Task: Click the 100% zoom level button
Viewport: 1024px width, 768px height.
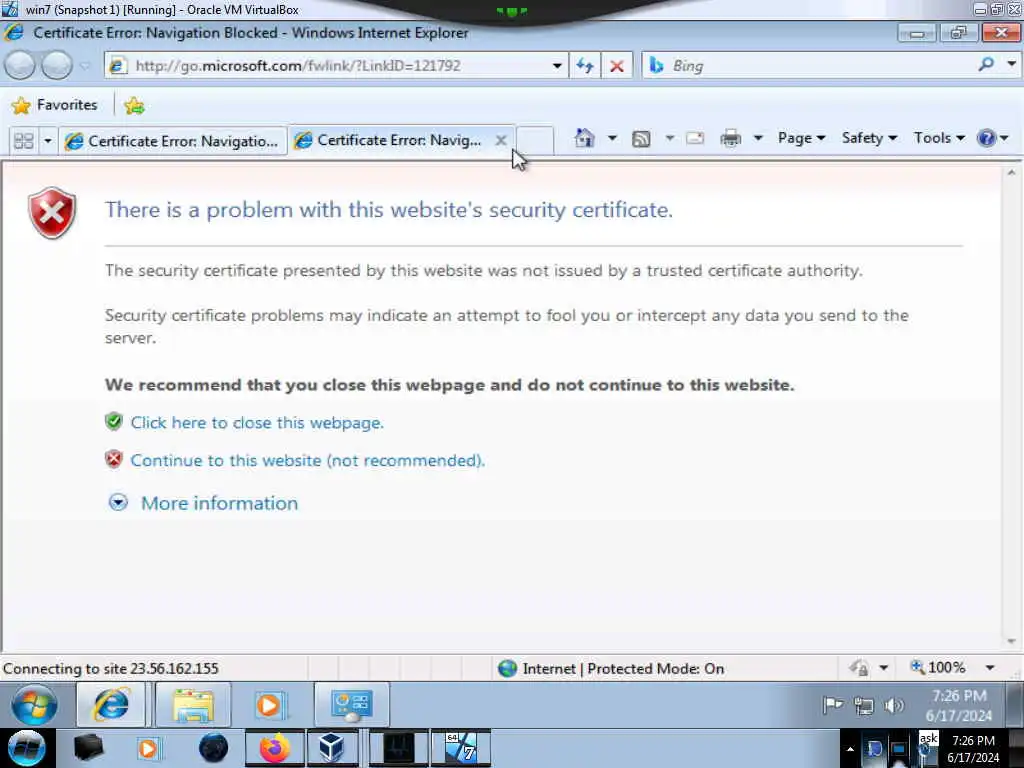Action: (x=938, y=667)
